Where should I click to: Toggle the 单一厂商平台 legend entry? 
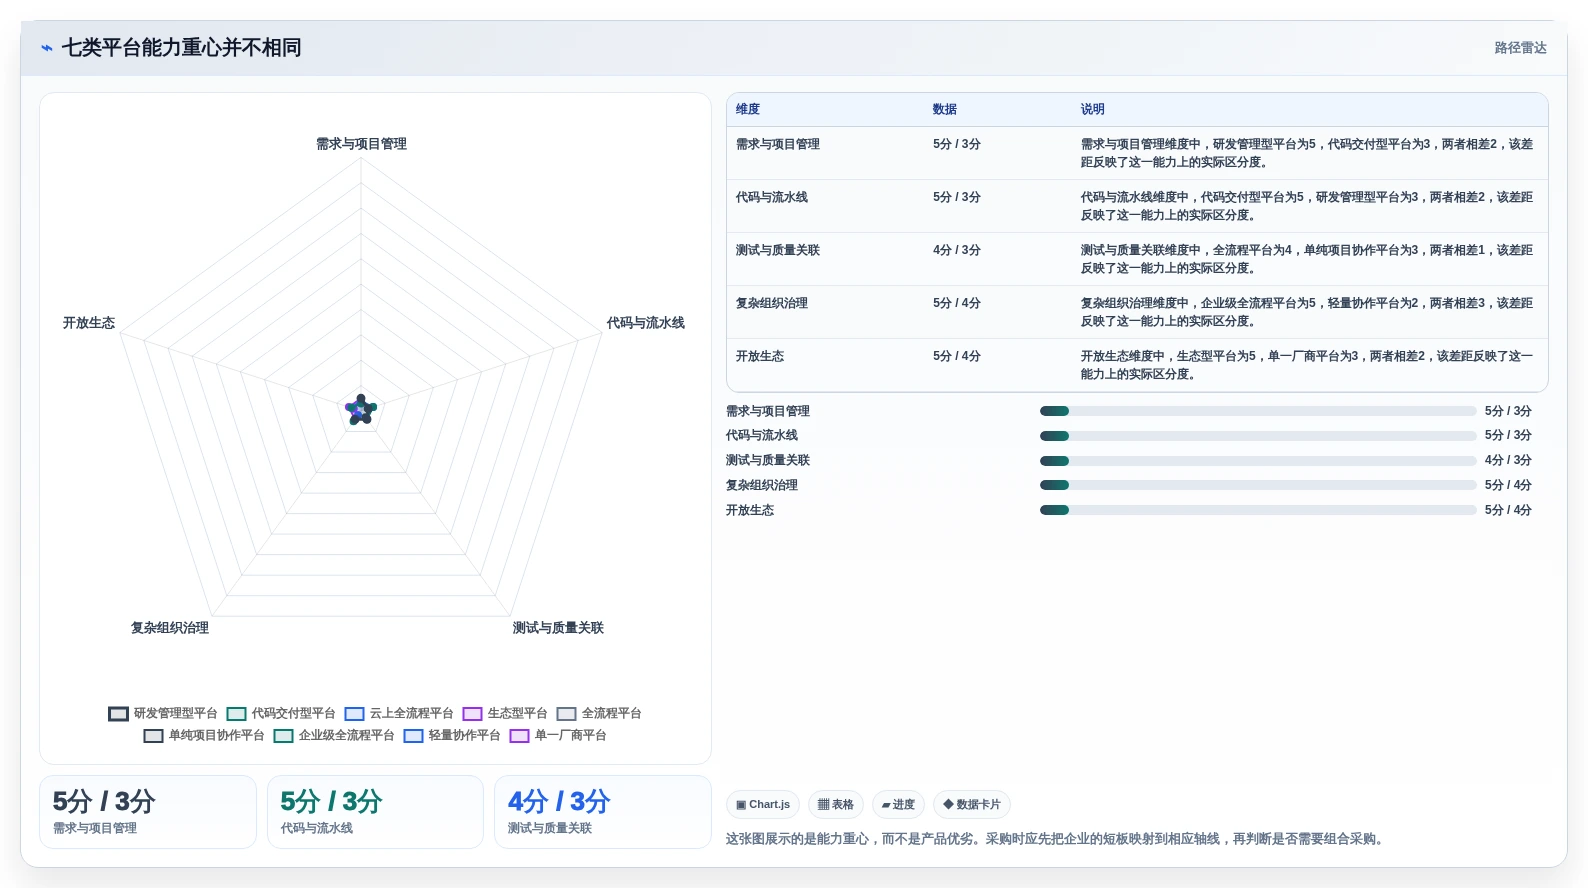coord(558,736)
